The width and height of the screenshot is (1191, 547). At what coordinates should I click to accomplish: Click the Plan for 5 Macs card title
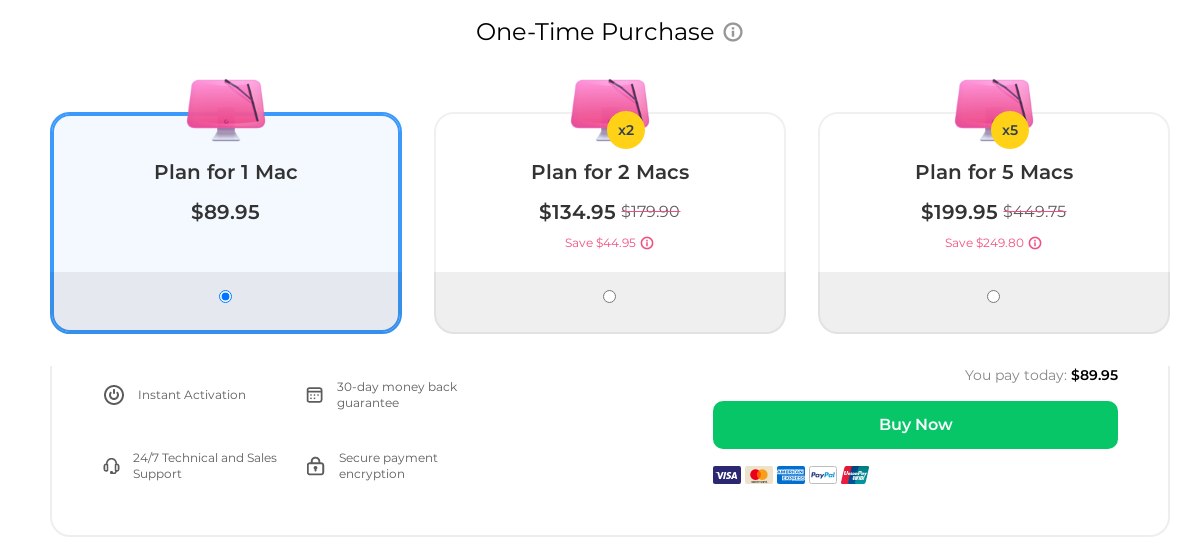(994, 172)
